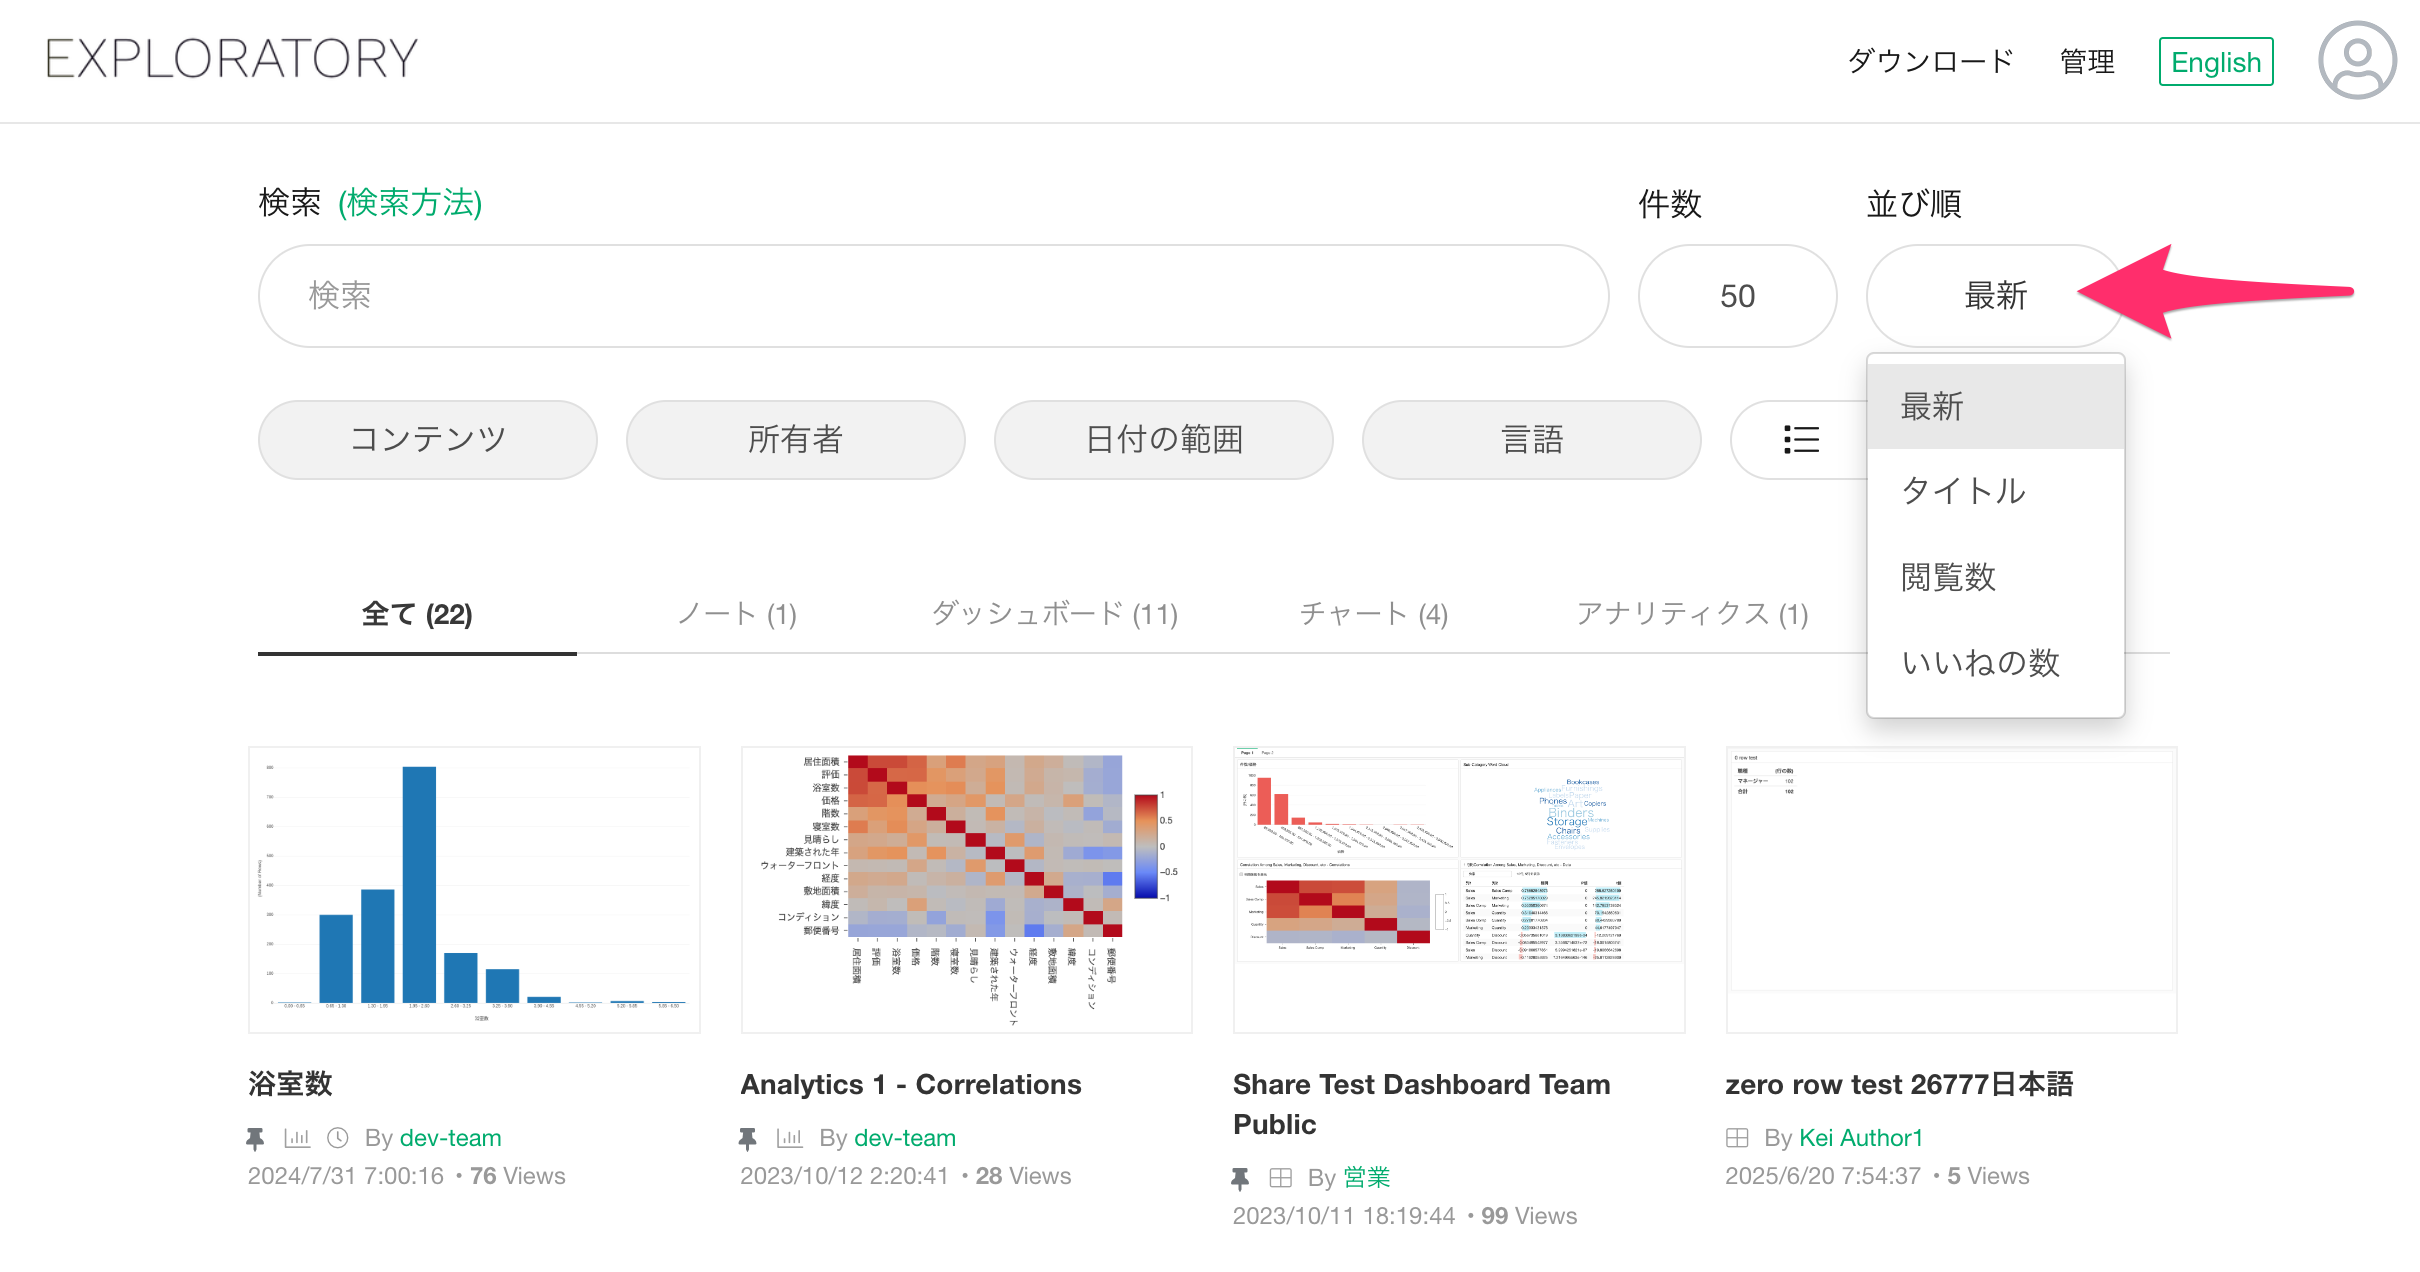
Task: Click dev-team link under Analytics 1
Action: (x=905, y=1138)
